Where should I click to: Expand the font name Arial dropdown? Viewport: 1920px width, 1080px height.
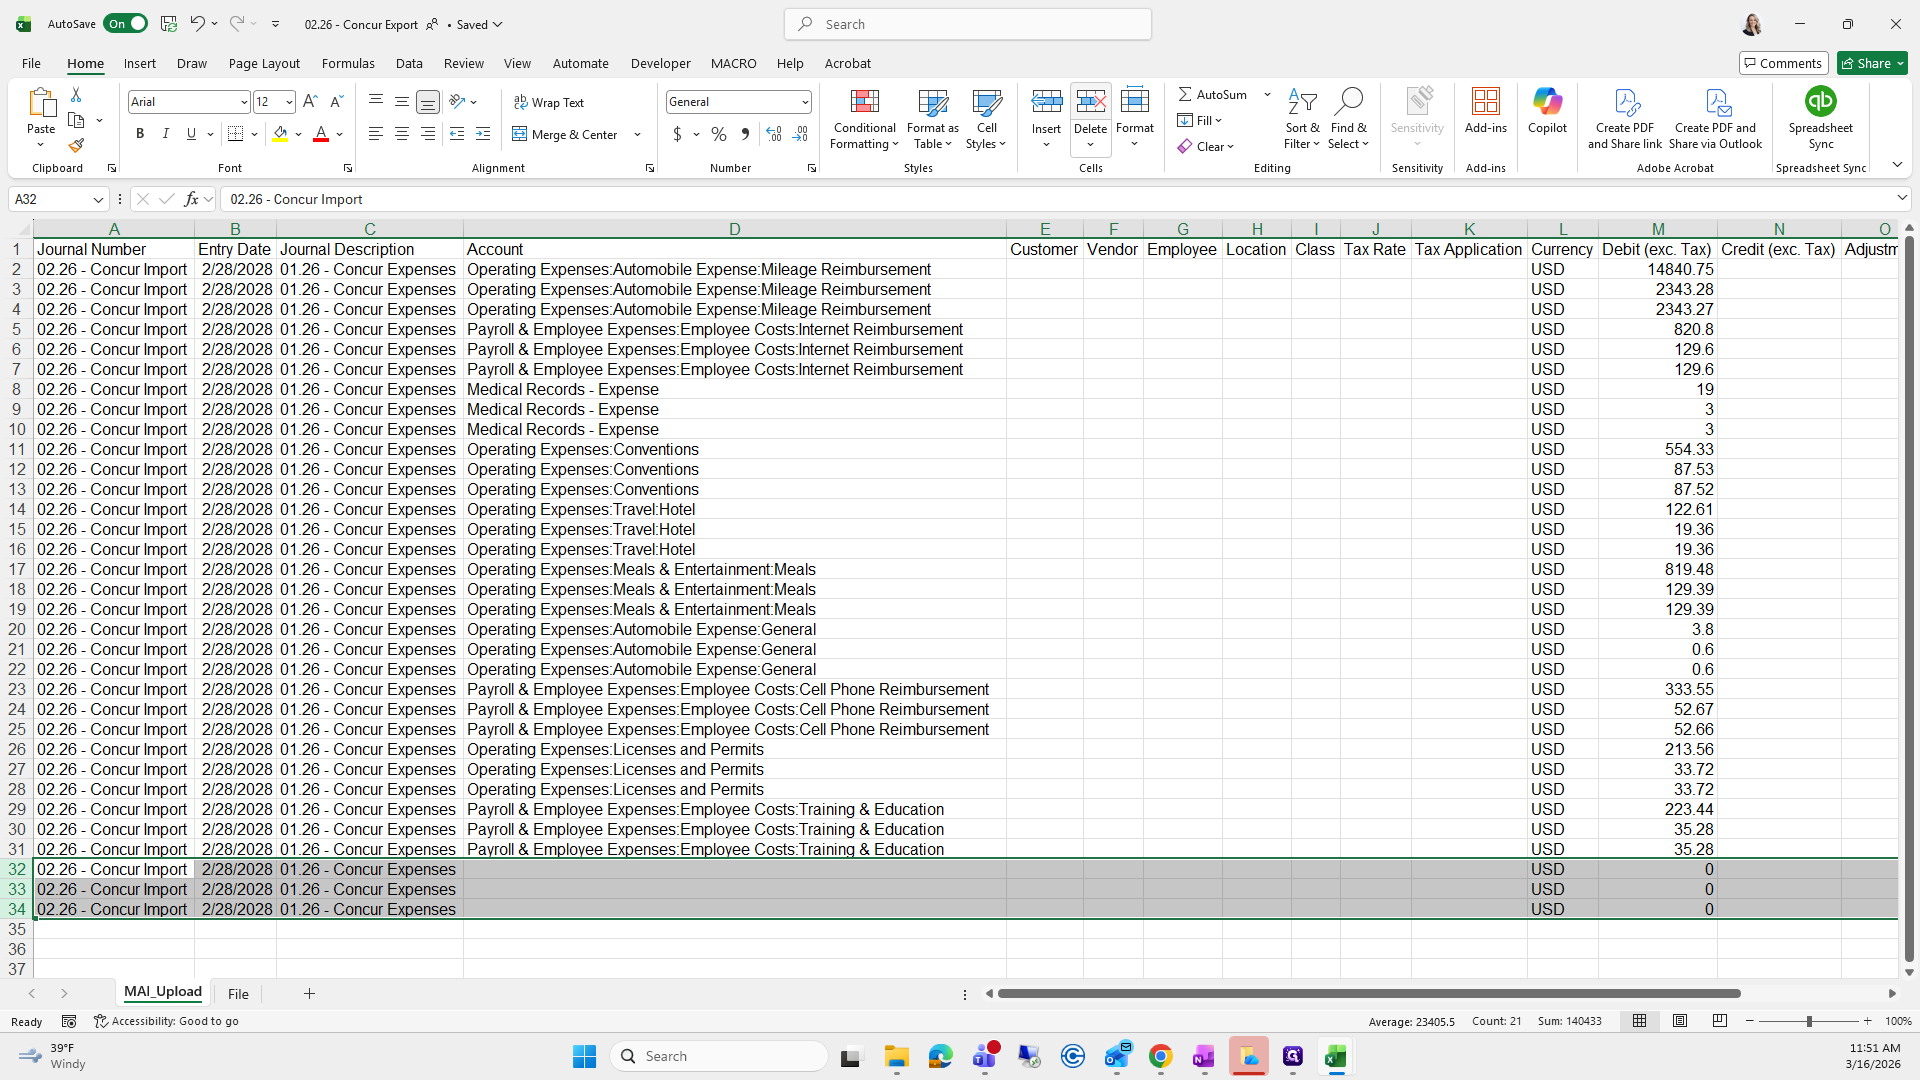point(243,102)
